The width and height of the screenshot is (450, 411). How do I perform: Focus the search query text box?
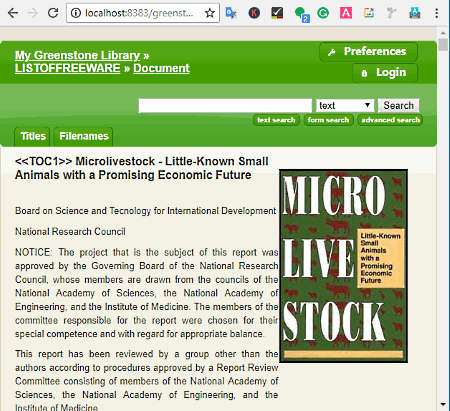point(225,106)
